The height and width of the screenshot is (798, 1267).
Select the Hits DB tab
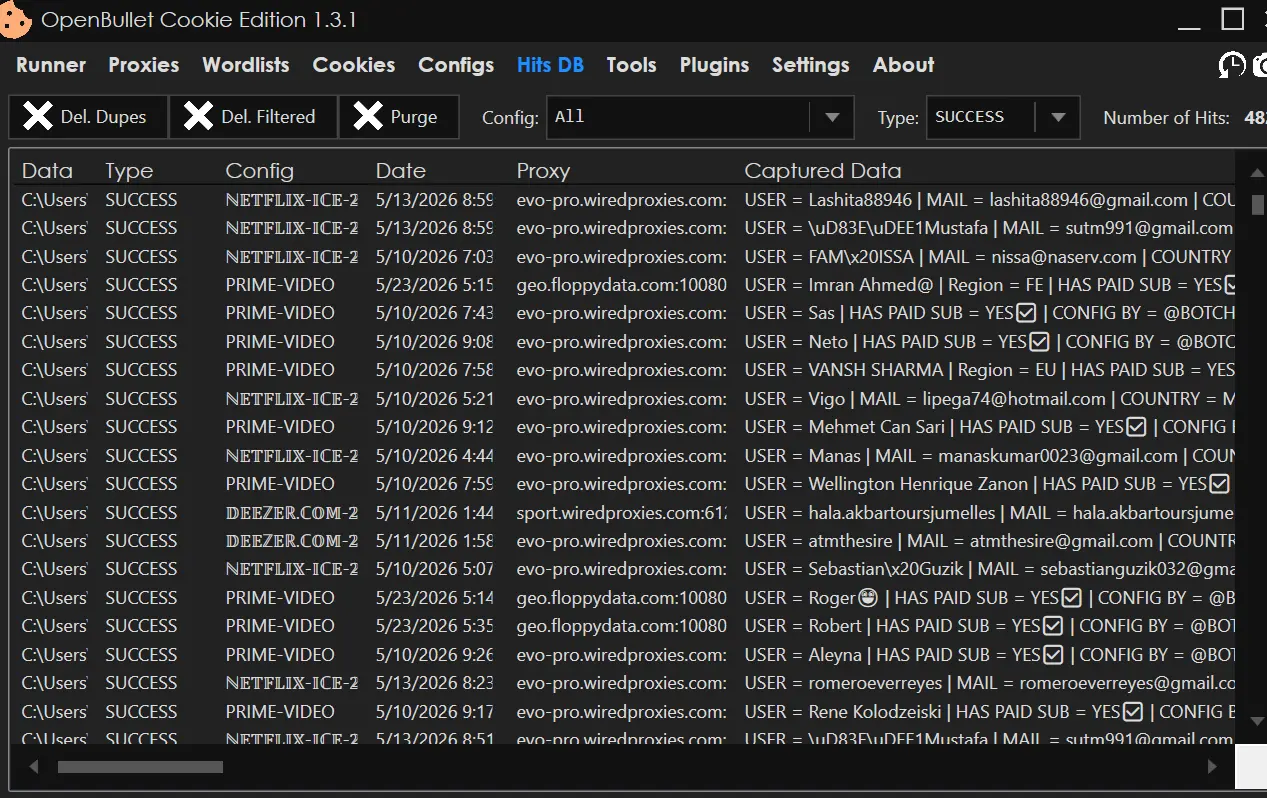coord(550,65)
